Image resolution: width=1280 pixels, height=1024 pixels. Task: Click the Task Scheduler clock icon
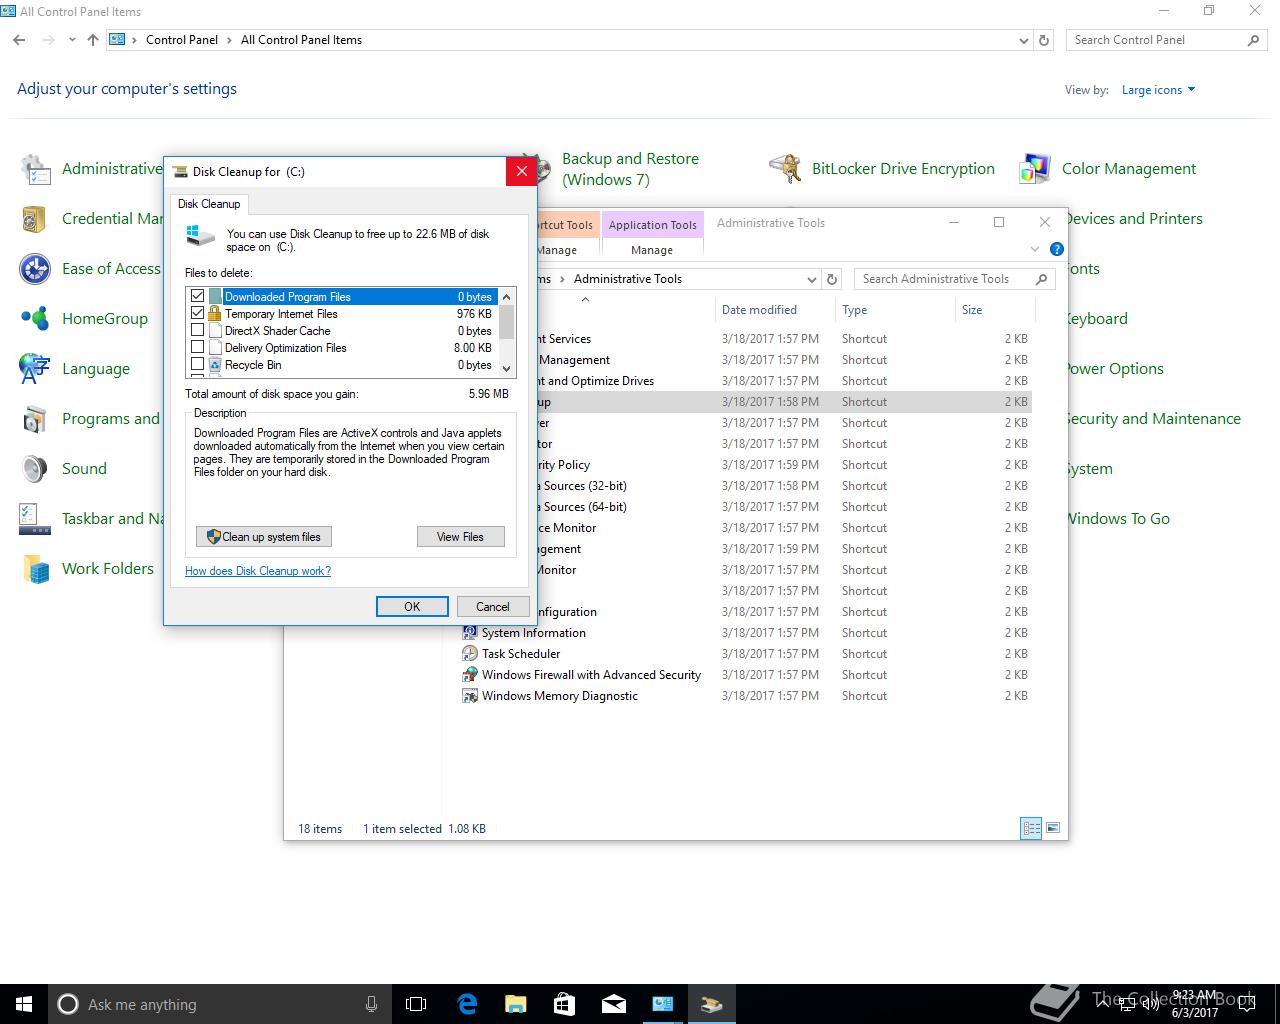pyautogui.click(x=470, y=654)
